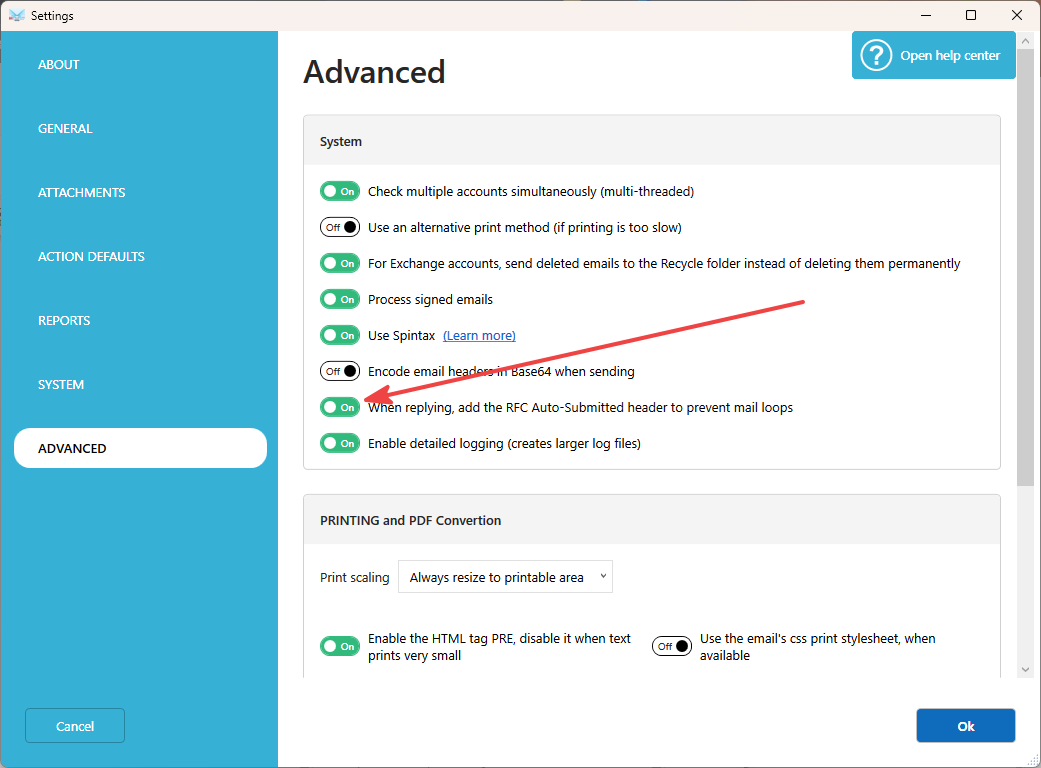
Task: Turn off Process signed emails
Action: click(340, 299)
